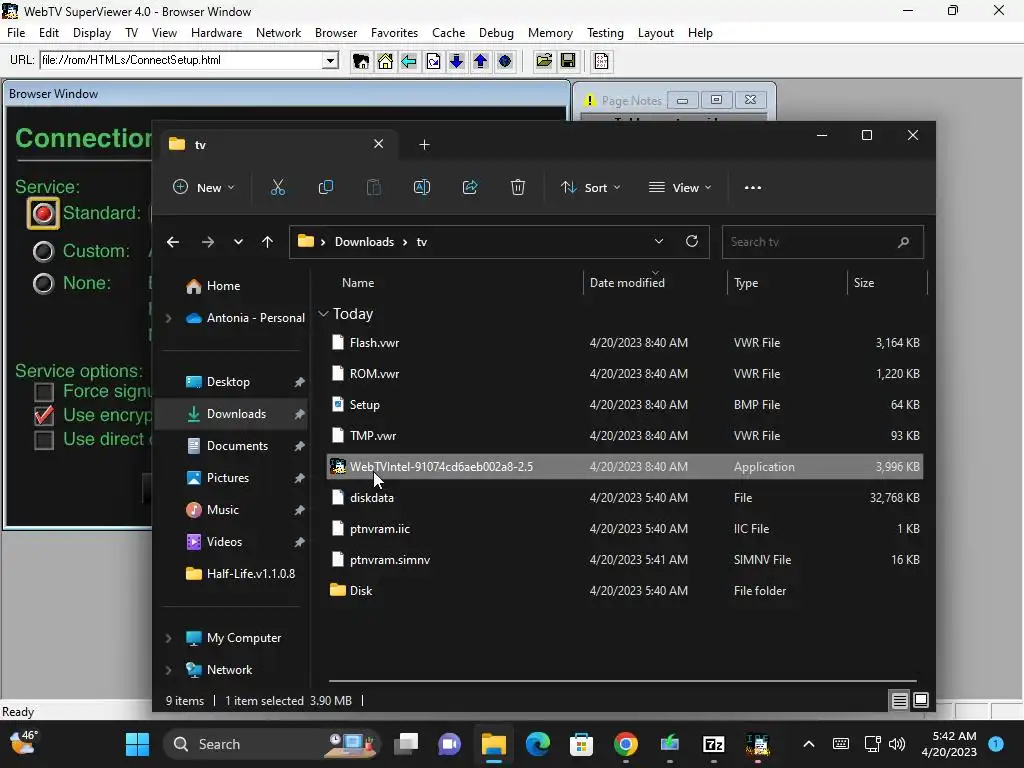Select the Disk folder
The width and height of the screenshot is (1024, 768).
point(624,591)
